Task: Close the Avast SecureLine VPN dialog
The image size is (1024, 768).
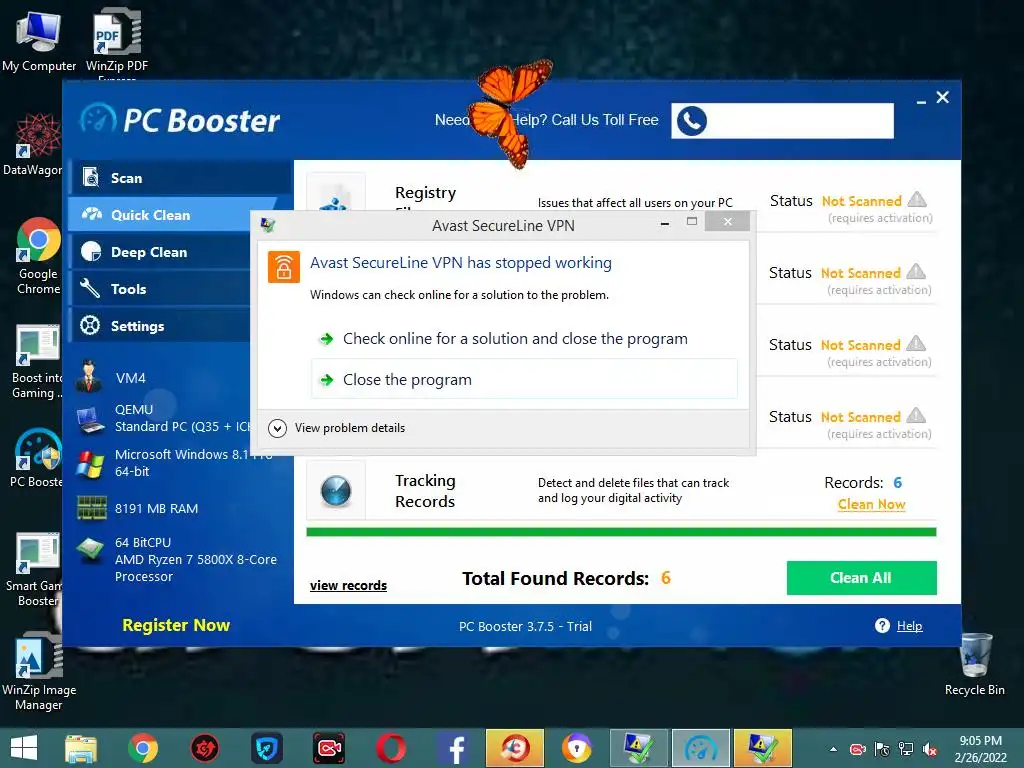Action: point(728,222)
